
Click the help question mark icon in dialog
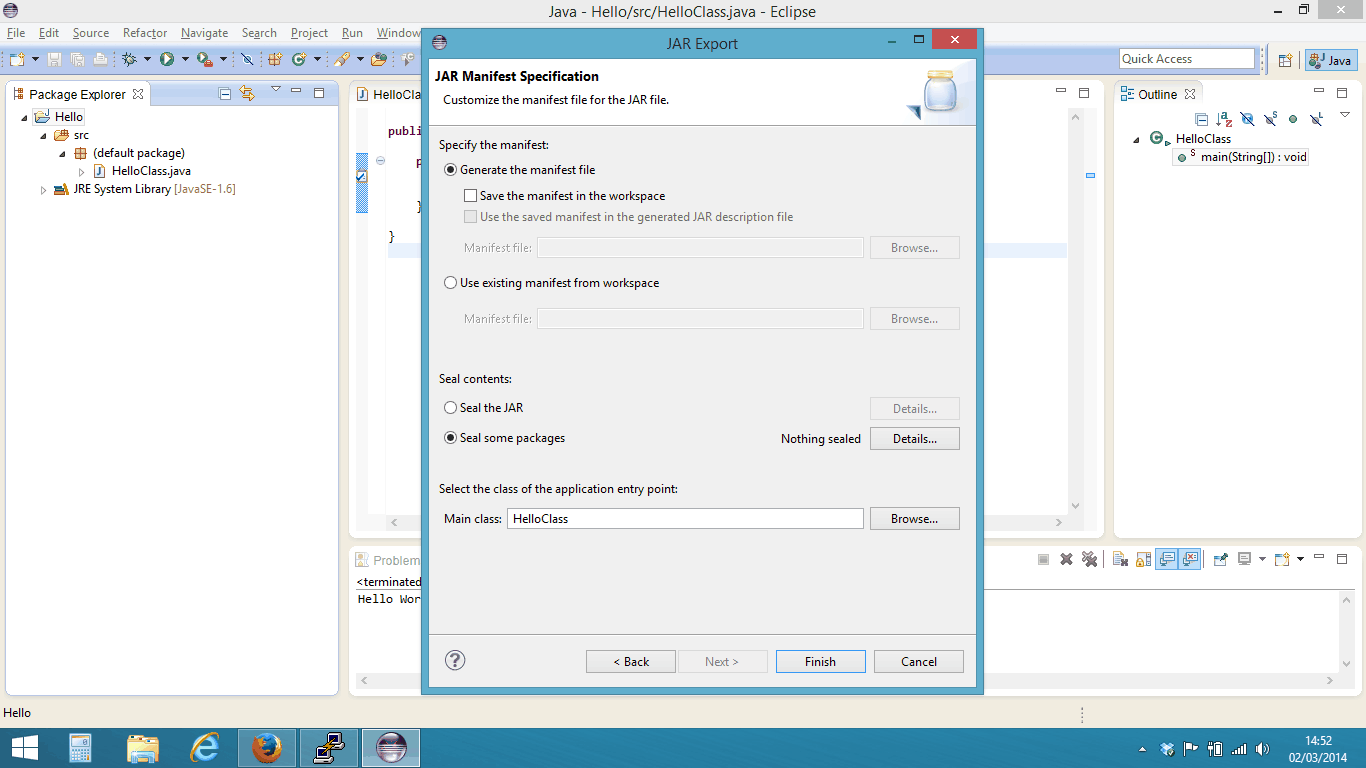coord(455,660)
